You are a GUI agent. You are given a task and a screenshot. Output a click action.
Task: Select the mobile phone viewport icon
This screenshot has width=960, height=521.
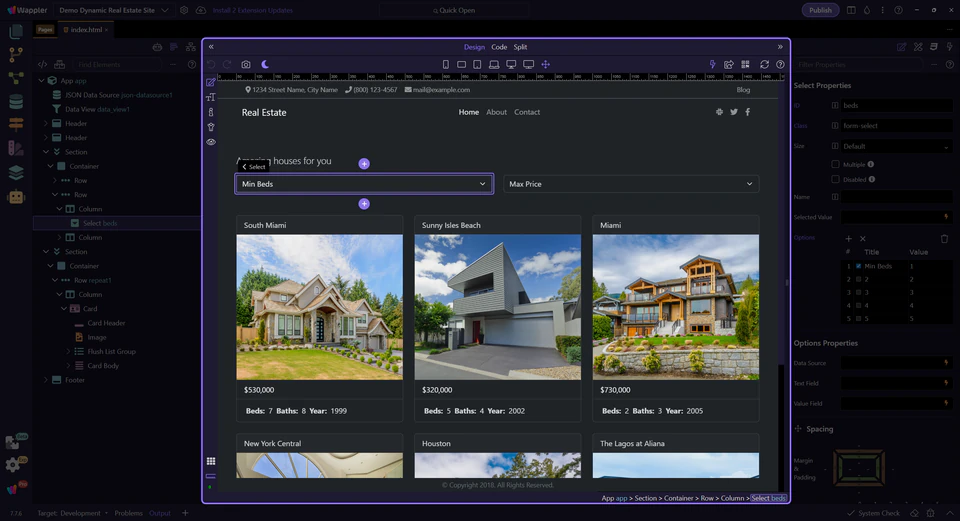446,64
